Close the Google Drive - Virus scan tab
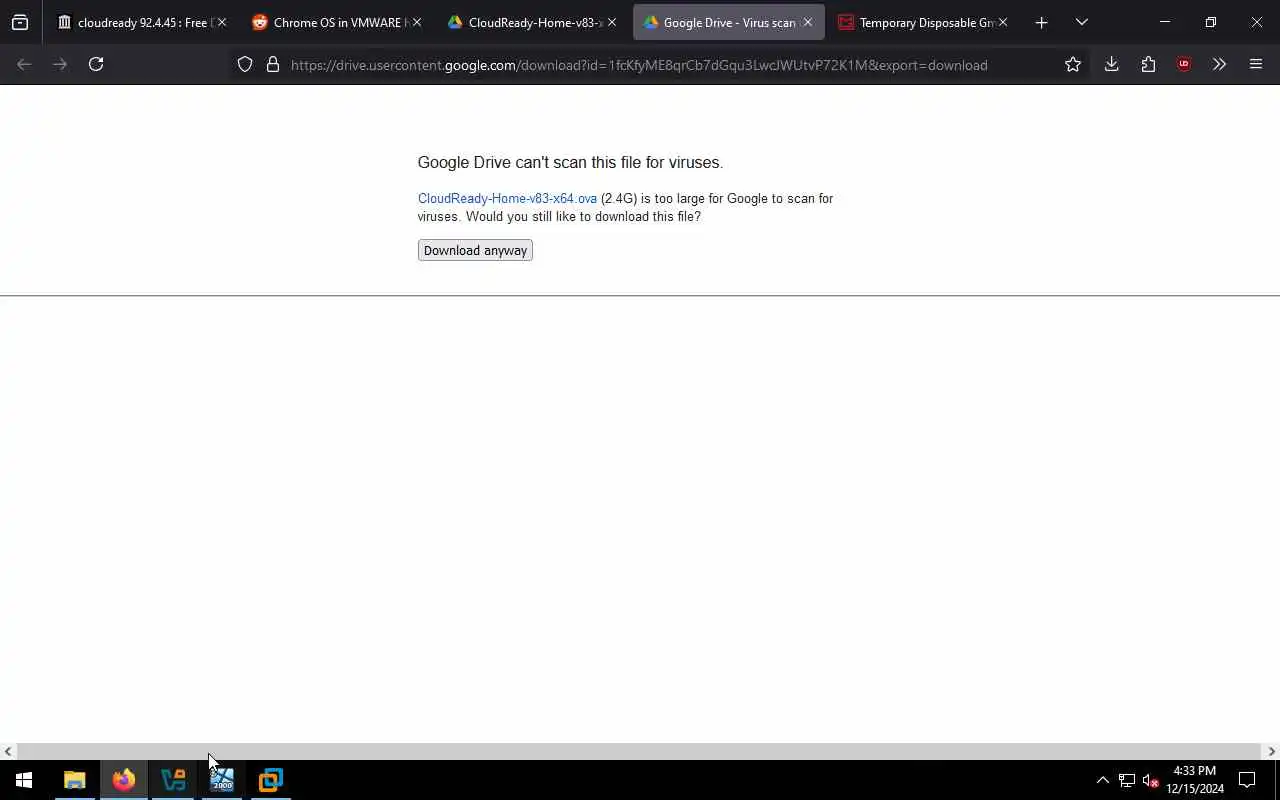This screenshot has height=800, width=1280. click(x=808, y=22)
